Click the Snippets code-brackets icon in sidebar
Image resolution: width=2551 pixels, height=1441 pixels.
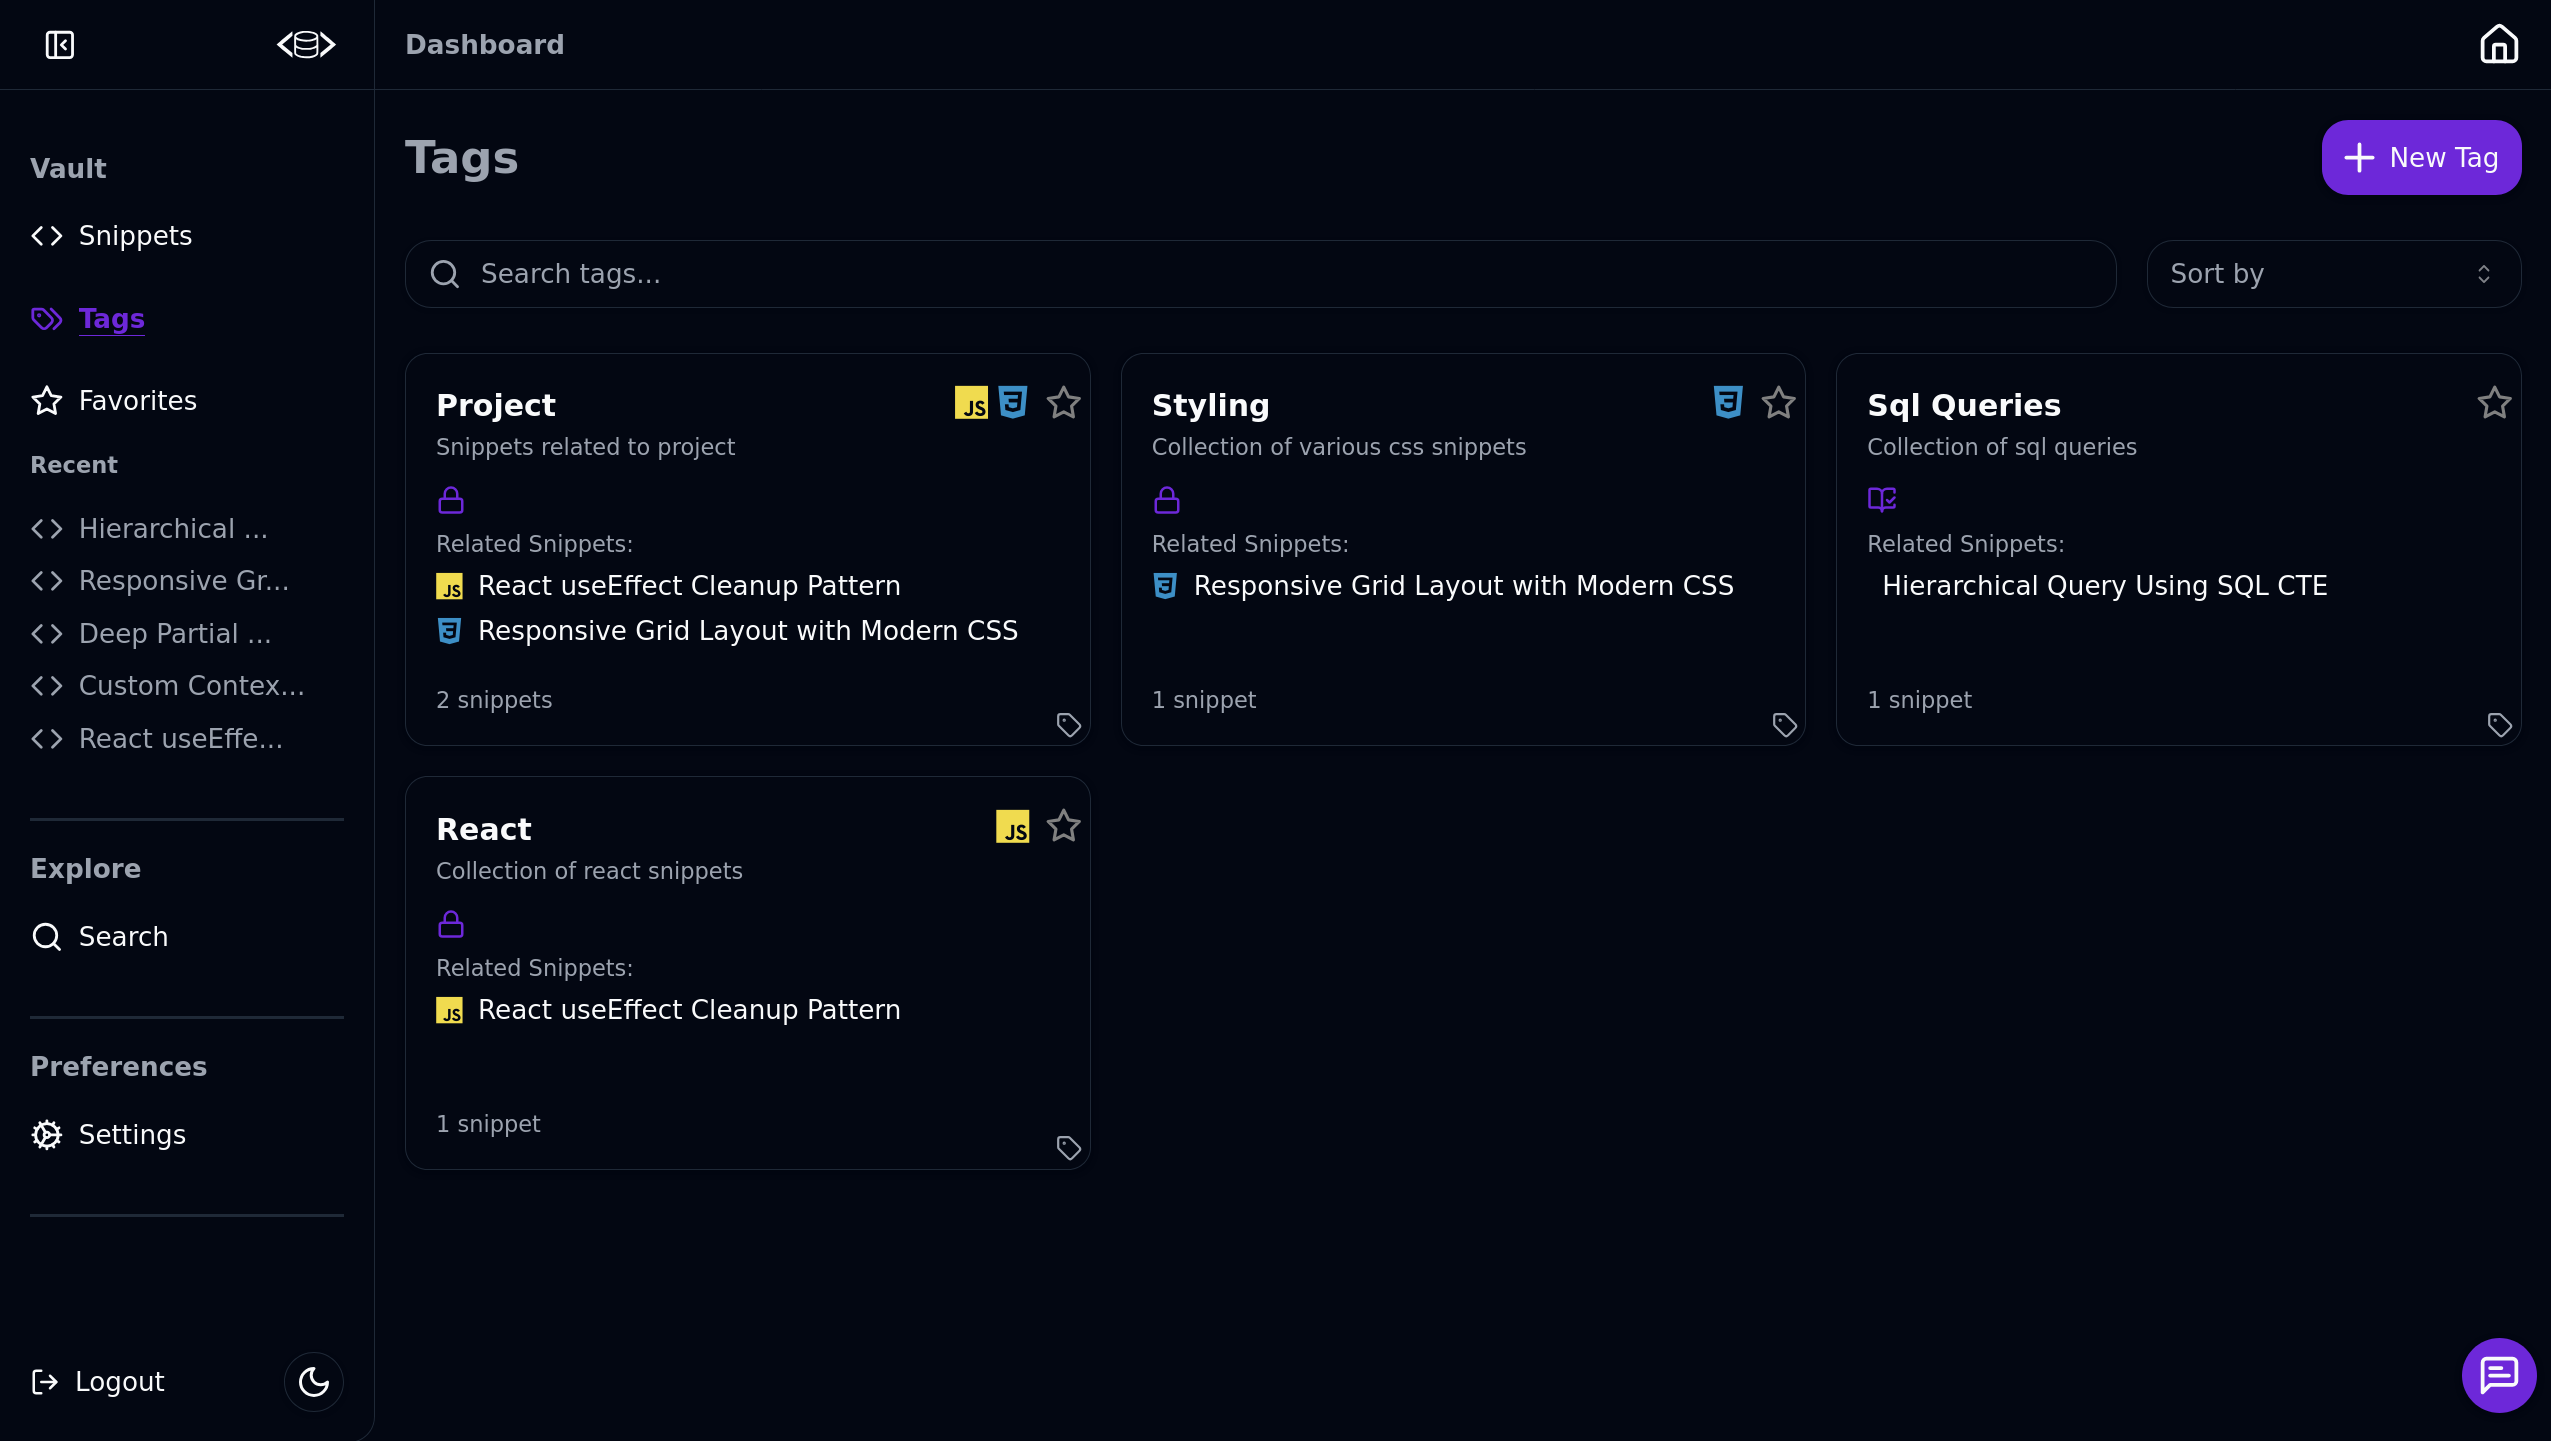47,236
